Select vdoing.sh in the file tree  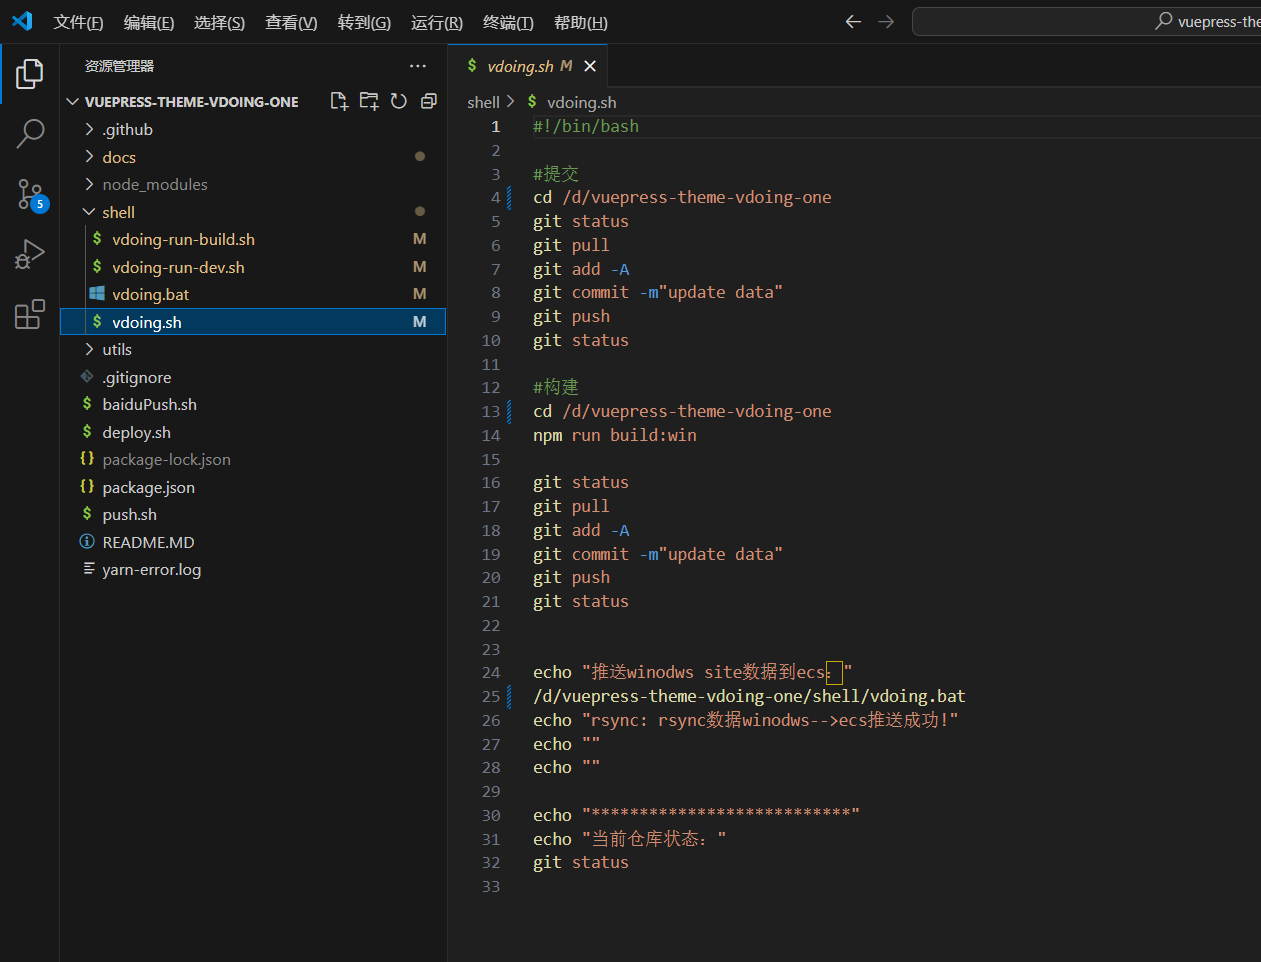(253, 322)
